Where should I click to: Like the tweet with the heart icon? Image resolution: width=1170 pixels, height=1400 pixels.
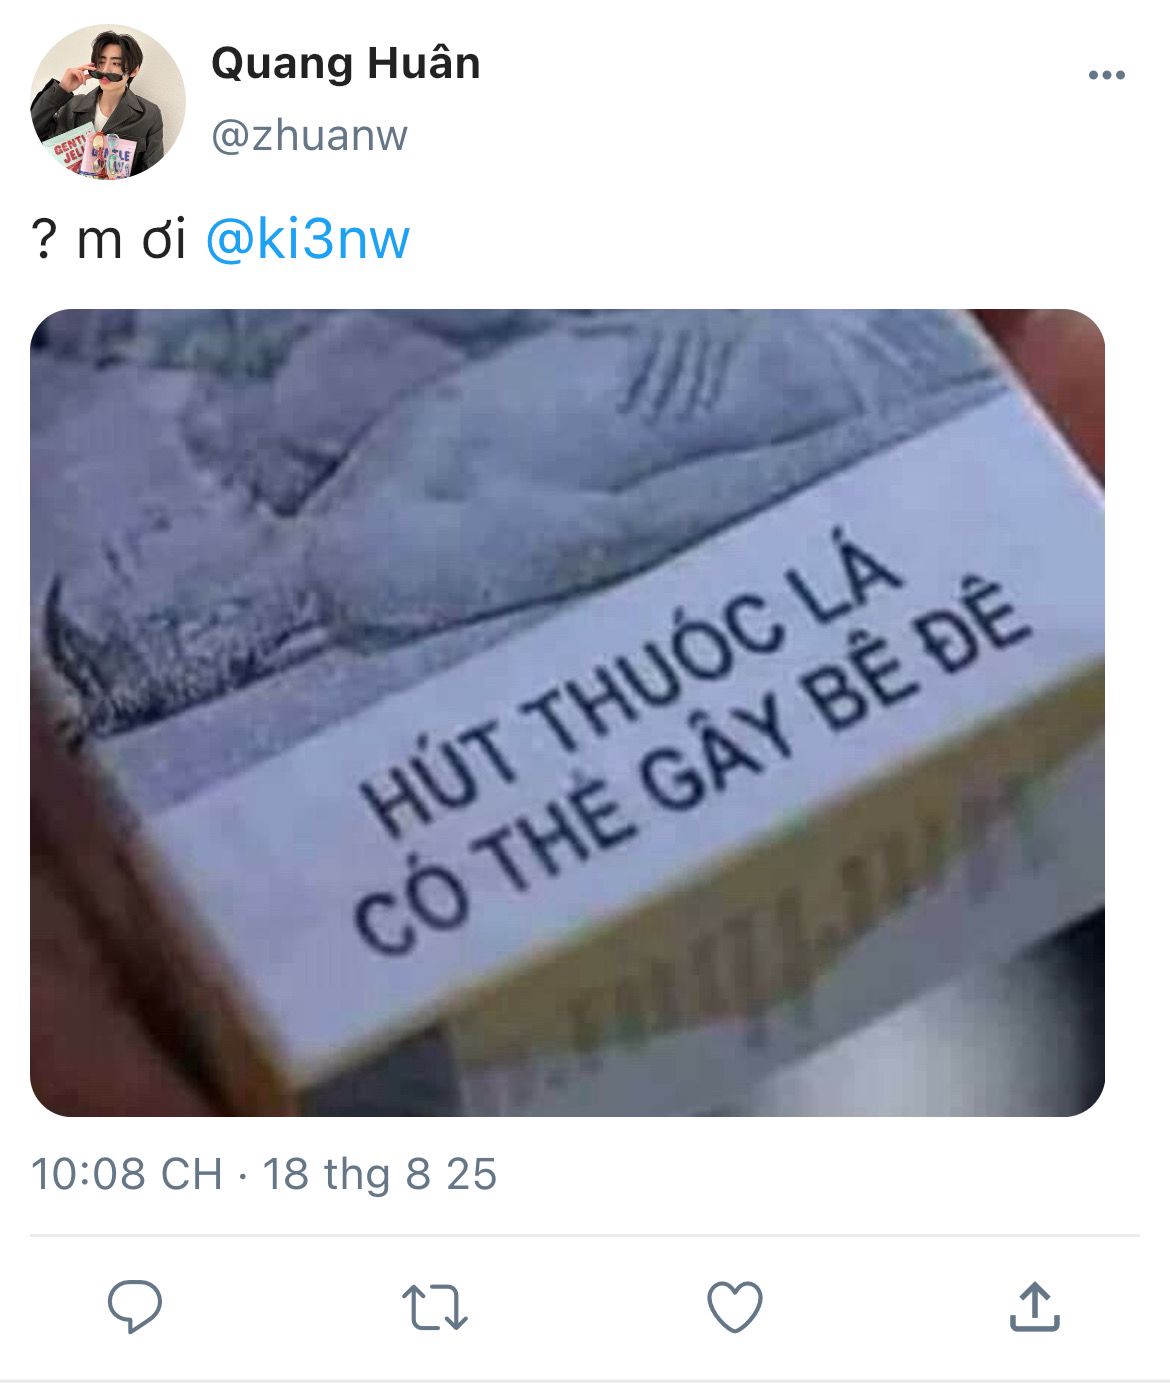tap(735, 1306)
